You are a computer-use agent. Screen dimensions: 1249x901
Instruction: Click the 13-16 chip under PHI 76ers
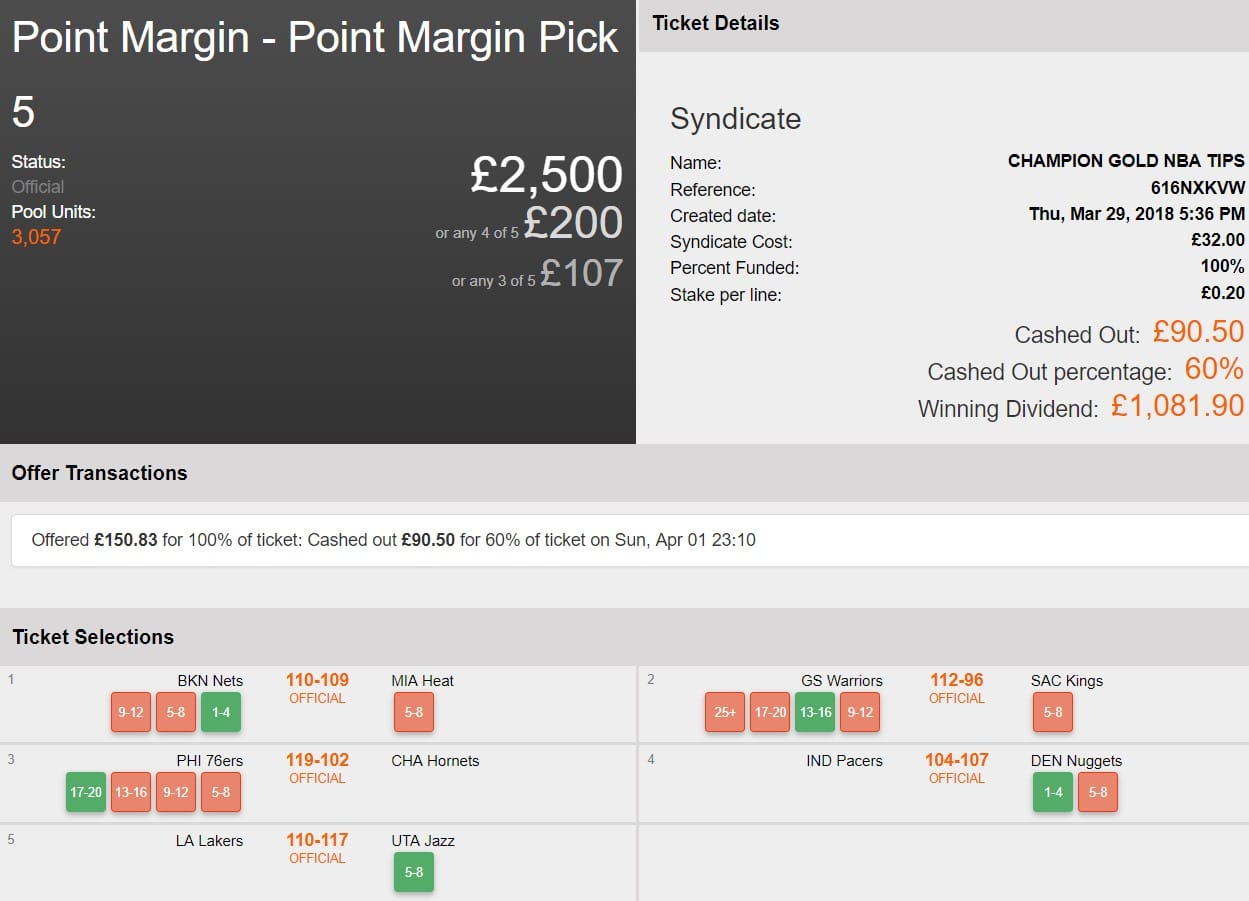pyautogui.click(x=131, y=792)
